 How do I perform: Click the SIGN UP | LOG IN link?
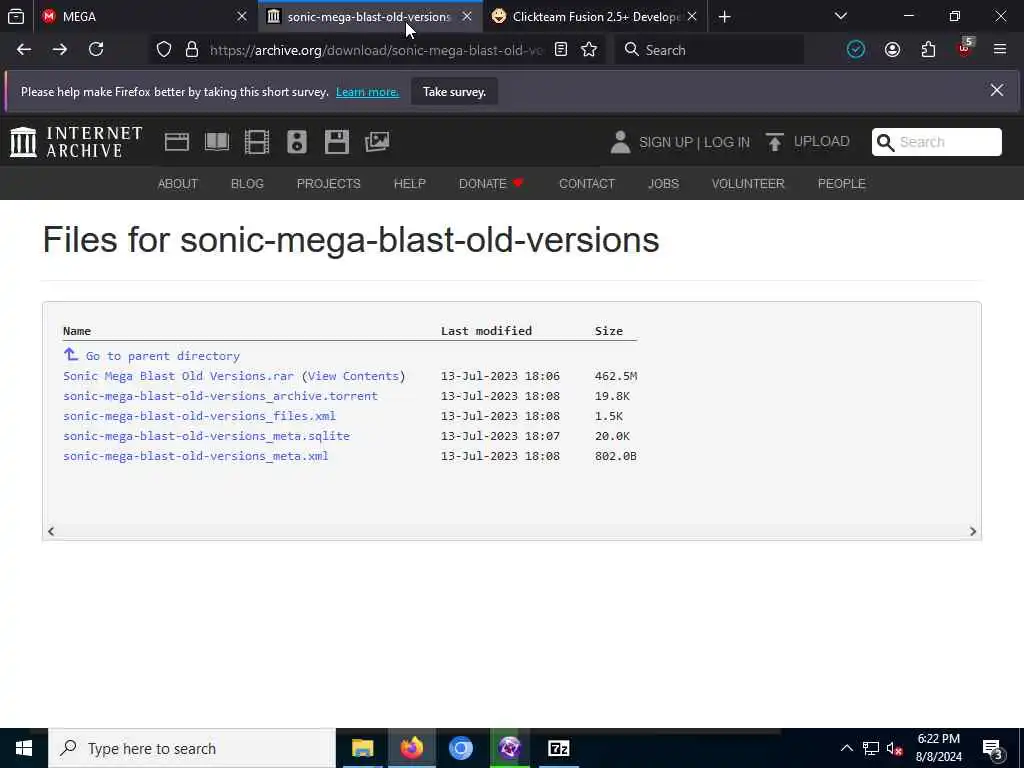pyautogui.click(x=694, y=142)
